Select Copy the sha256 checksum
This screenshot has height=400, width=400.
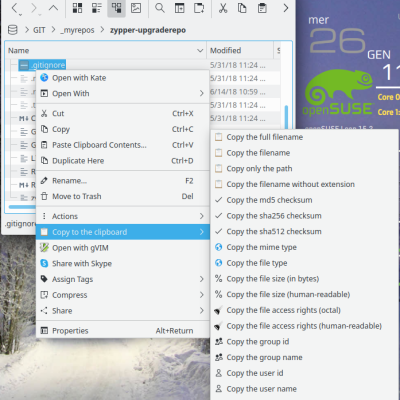tap(304, 216)
